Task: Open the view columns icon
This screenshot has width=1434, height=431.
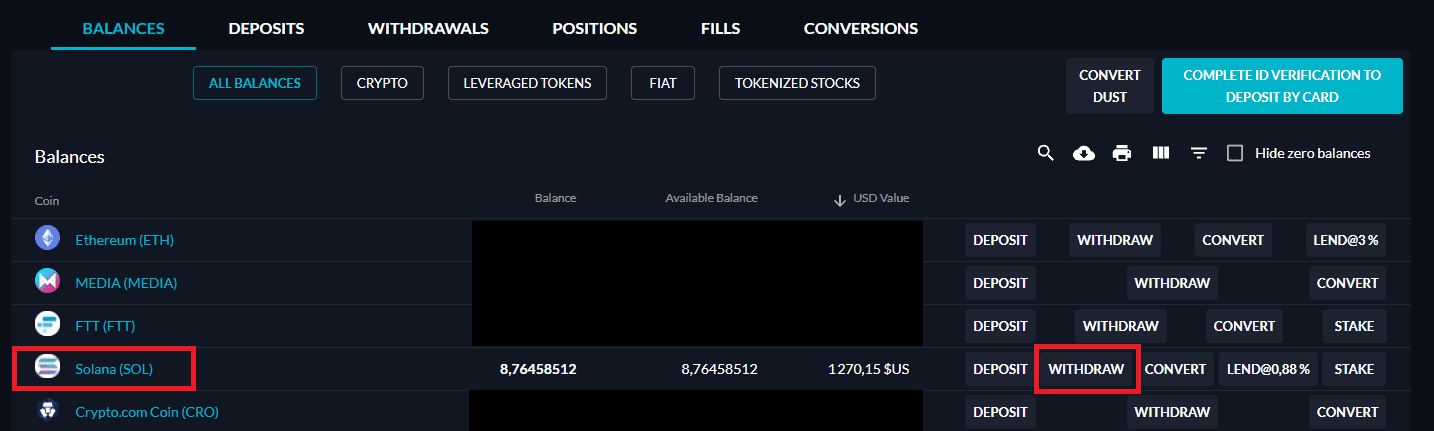Action: point(1161,153)
